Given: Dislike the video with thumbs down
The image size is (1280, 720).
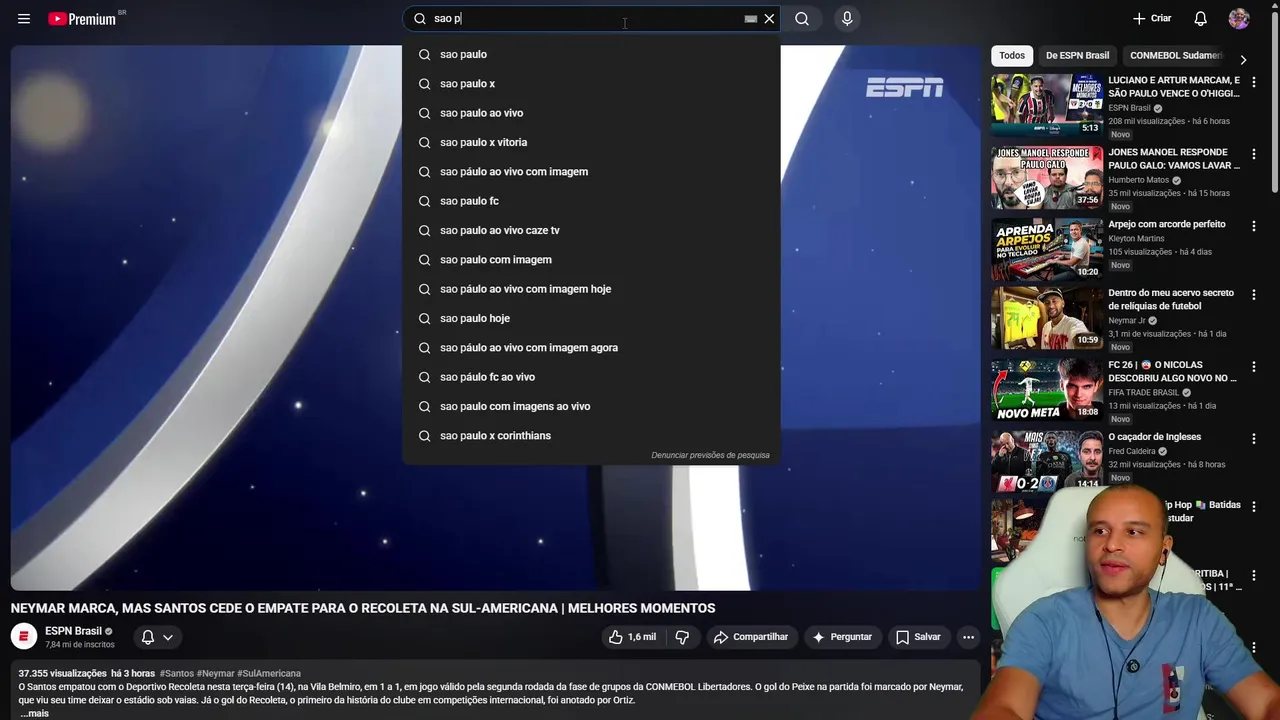Looking at the screenshot, I should (682, 637).
